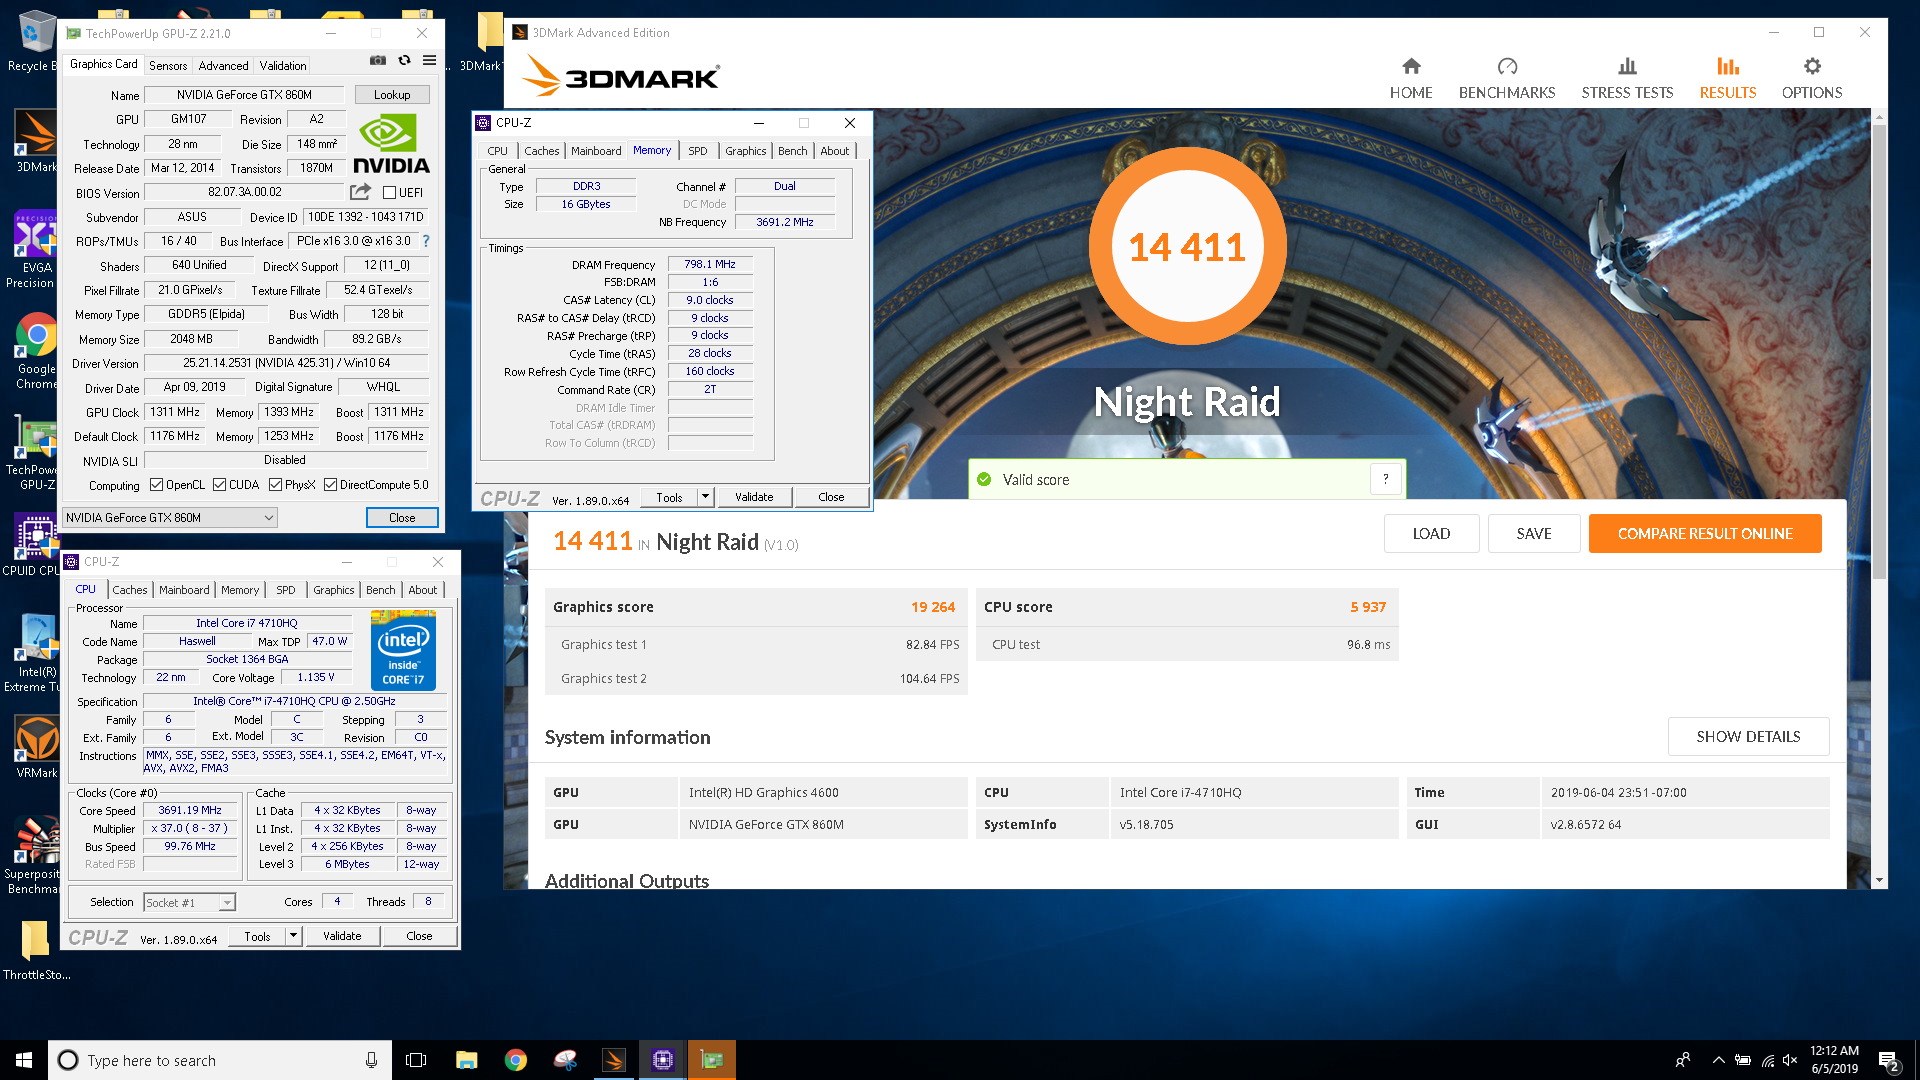Screen dimensions: 1920x1080
Task: Click Cortana microphone in search bar
Action: click(371, 1060)
